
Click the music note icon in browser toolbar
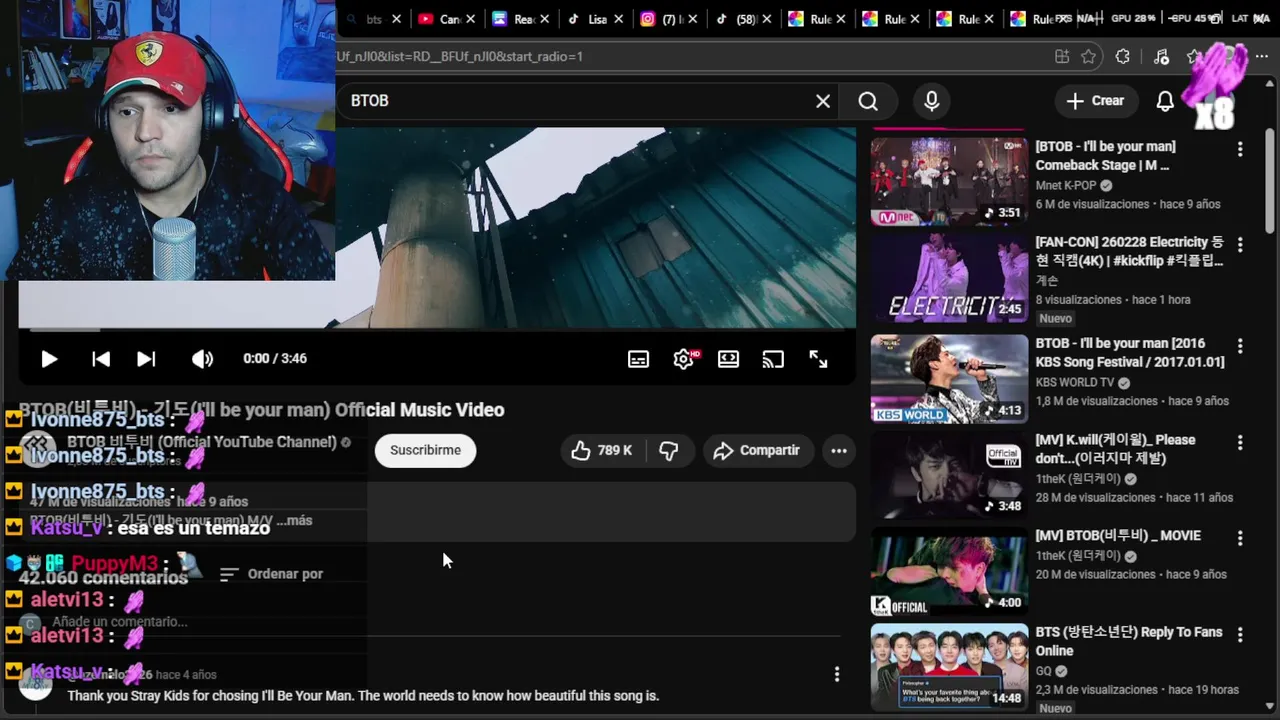[x=1161, y=57]
